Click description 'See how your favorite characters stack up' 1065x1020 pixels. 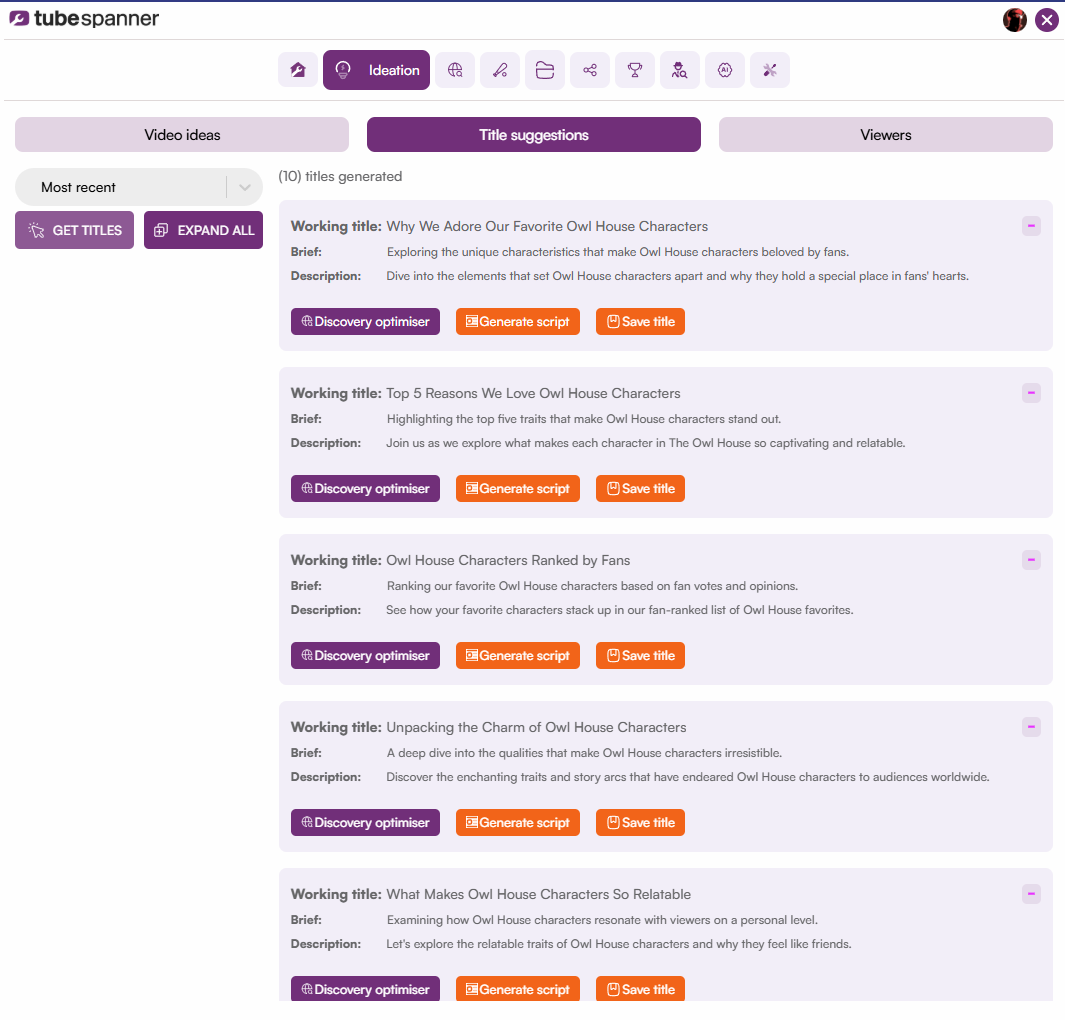pyautogui.click(x=620, y=610)
